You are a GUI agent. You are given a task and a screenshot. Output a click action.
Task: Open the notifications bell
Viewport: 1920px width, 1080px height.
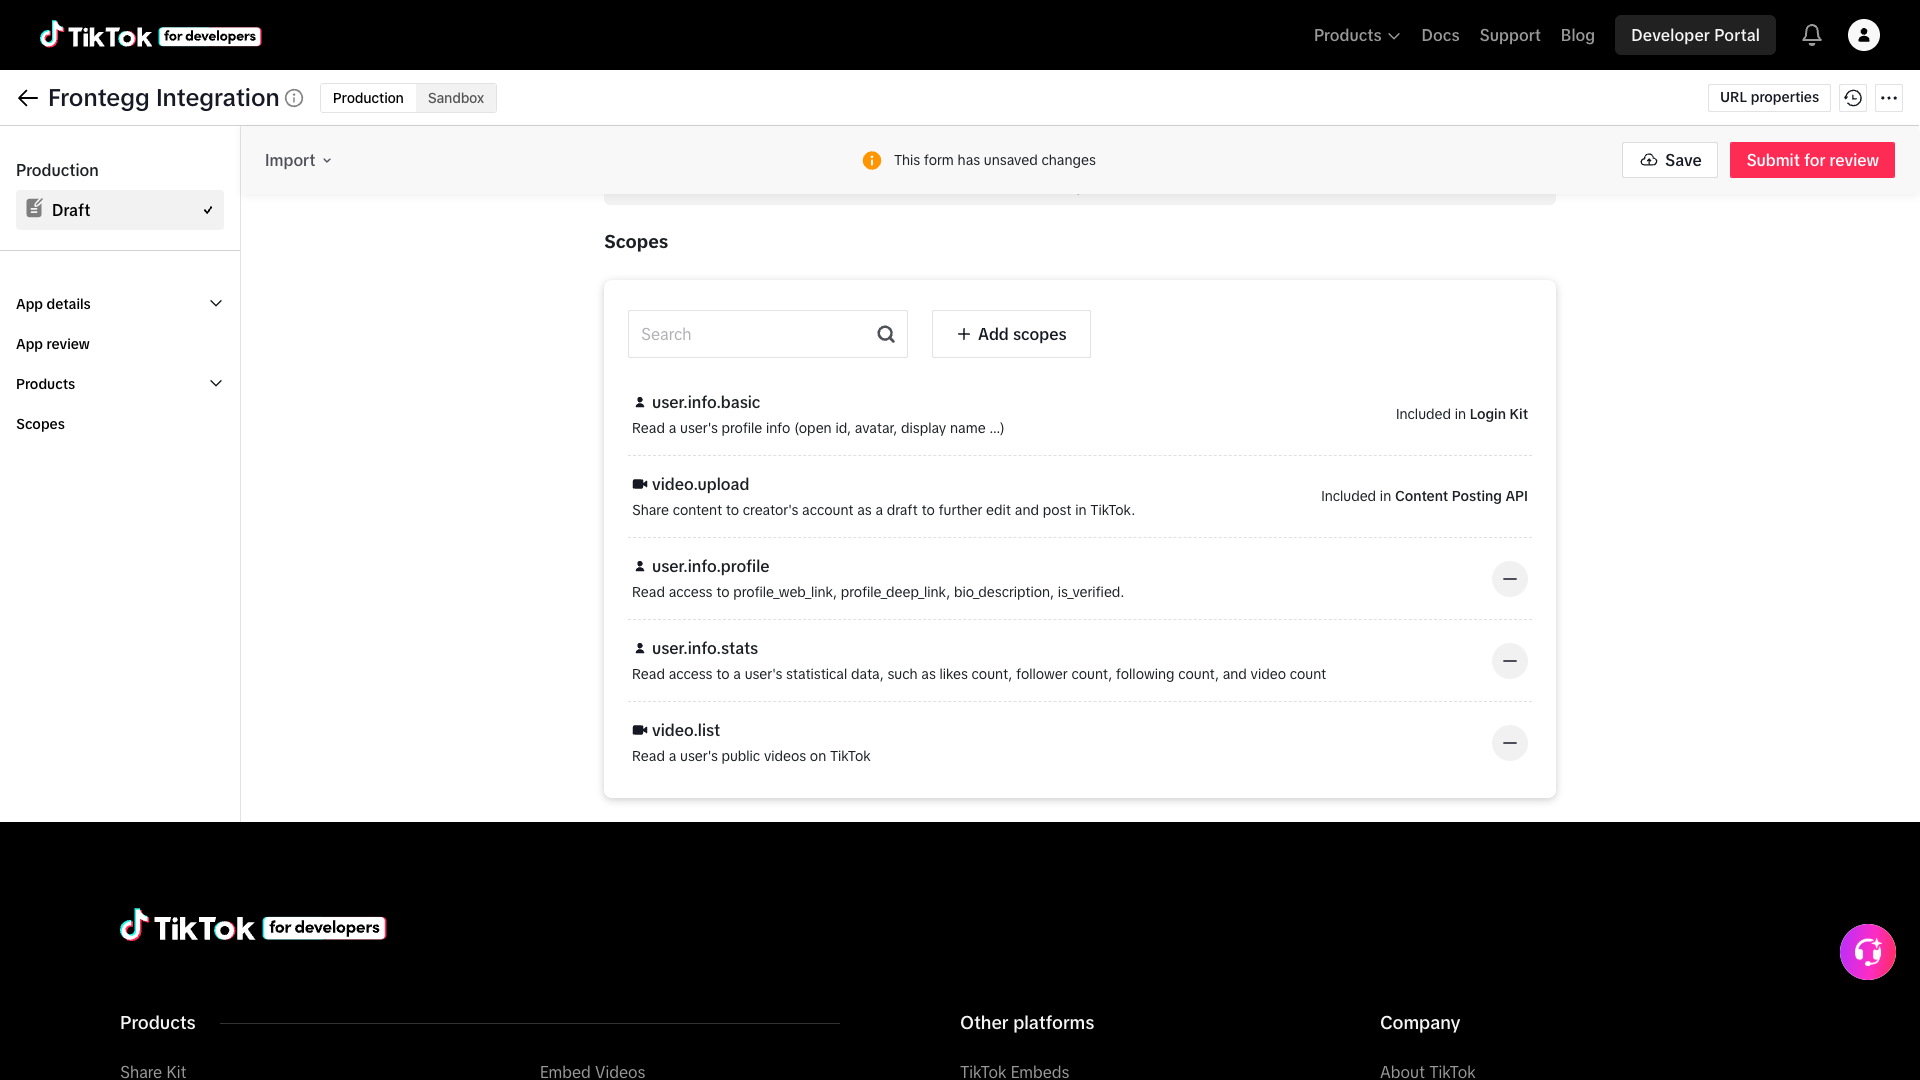coord(1812,35)
